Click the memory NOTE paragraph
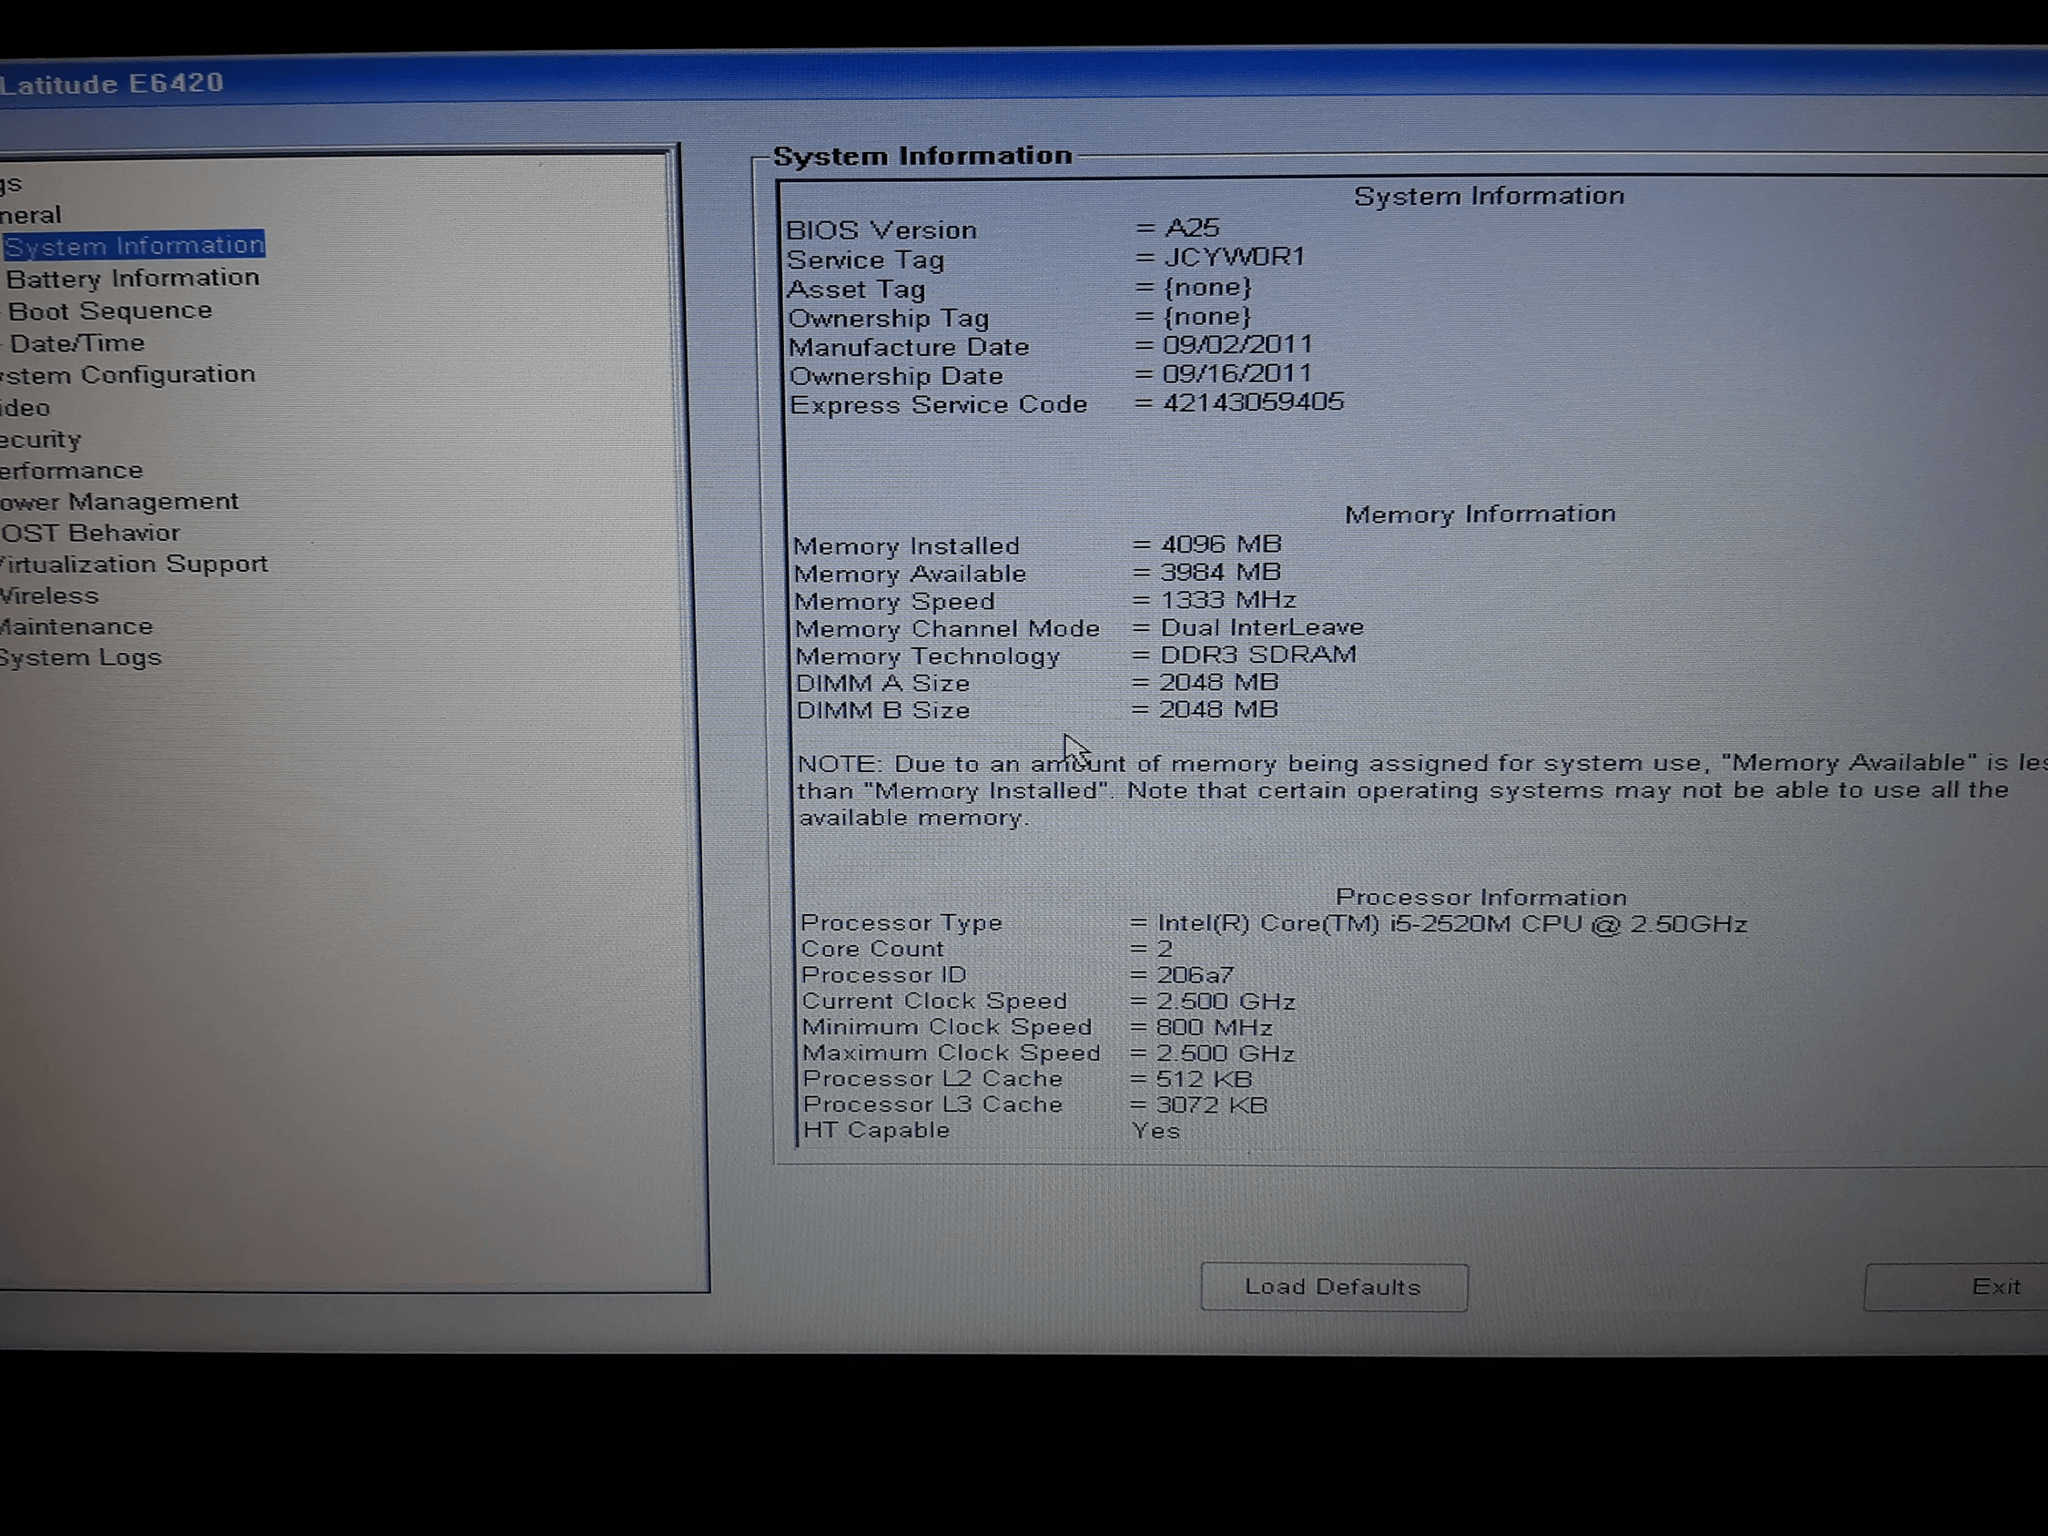2048x1536 pixels. point(1422,791)
